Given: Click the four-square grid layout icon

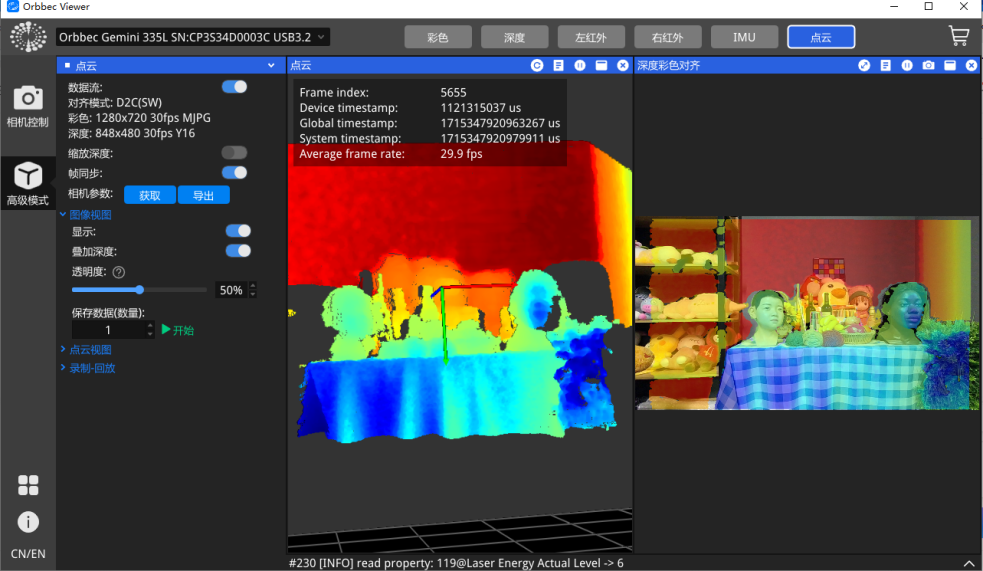Looking at the screenshot, I should pyautogui.click(x=28, y=485).
